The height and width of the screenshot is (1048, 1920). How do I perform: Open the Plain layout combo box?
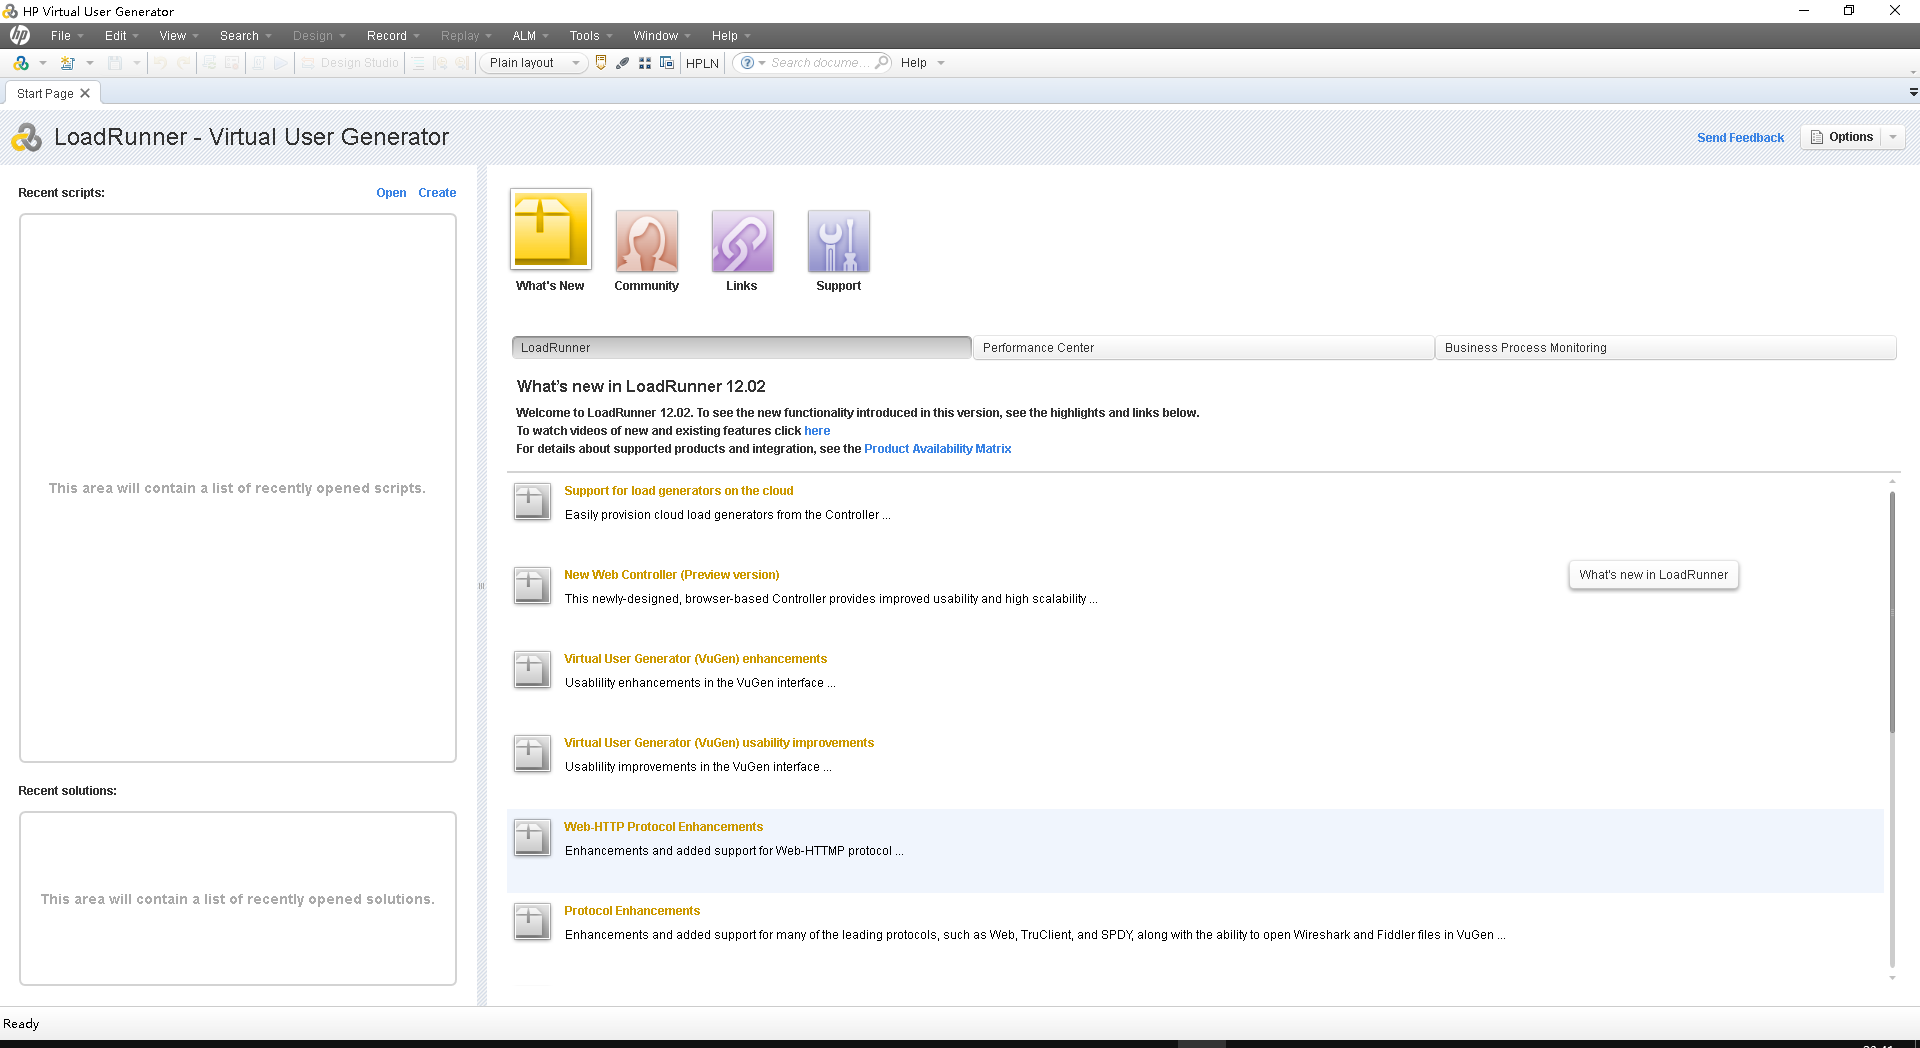tap(534, 63)
